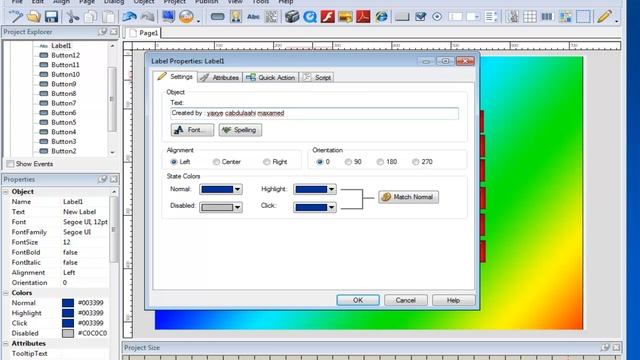Click the Match Normal button
The height and width of the screenshot is (360, 640).
(408, 197)
